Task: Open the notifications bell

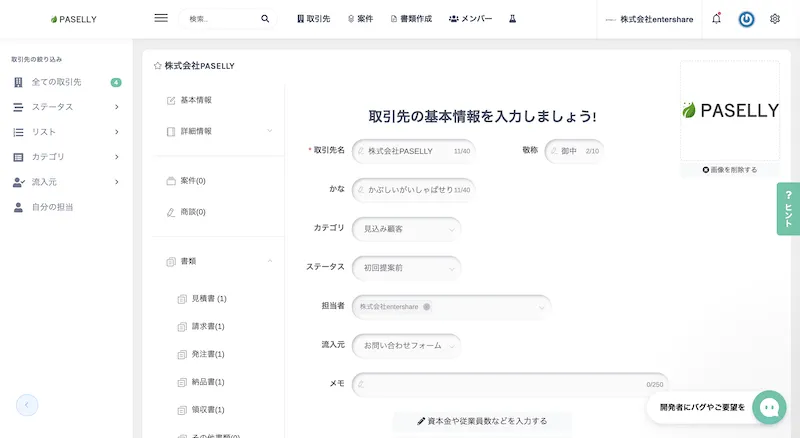Action: pos(716,19)
